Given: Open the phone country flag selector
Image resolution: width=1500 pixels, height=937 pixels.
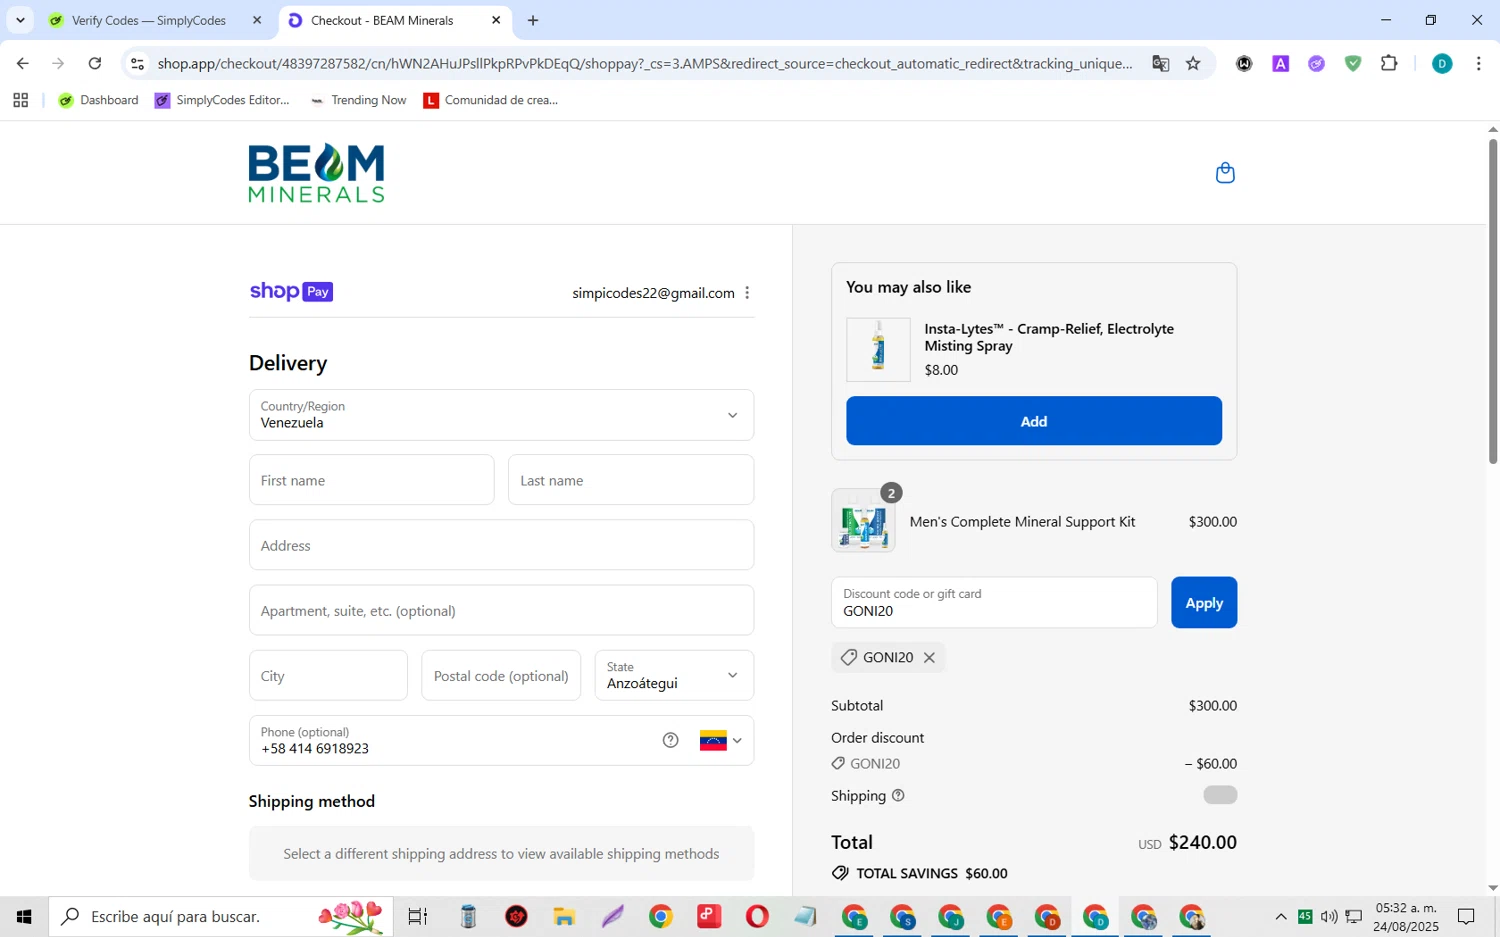Looking at the screenshot, I should (x=721, y=741).
